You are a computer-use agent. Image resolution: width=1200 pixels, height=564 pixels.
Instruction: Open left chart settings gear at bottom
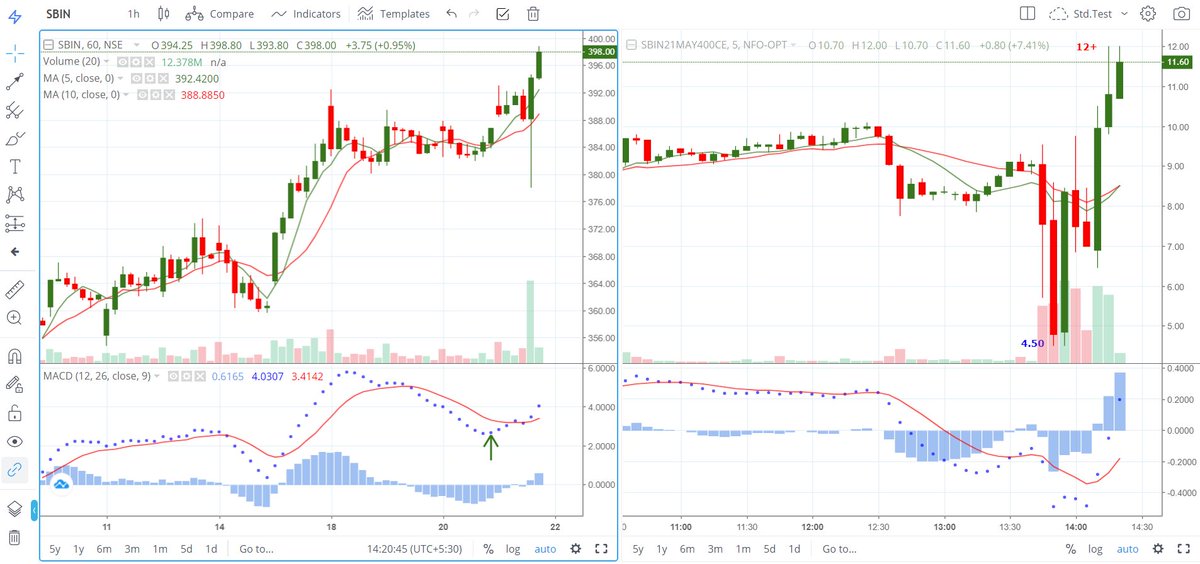click(x=575, y=548)
